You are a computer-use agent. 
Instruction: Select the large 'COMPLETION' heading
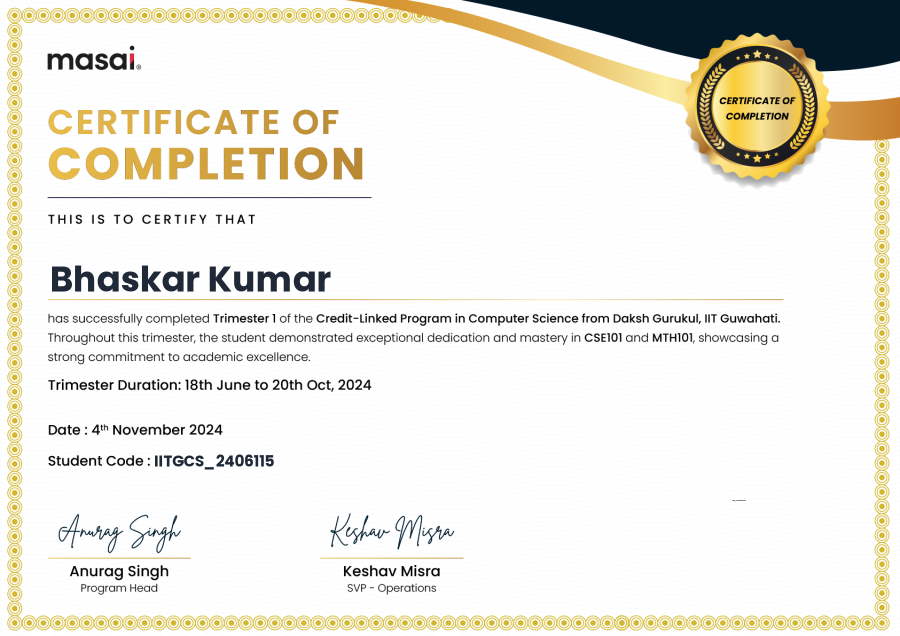[207, 164]
